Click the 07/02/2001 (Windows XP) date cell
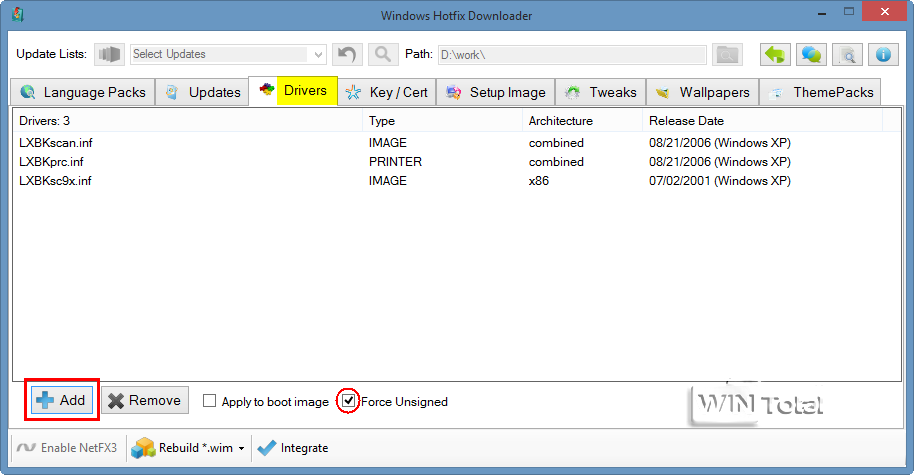The height and width of the screenshot is (475, 914). click(x=720, y=181)
